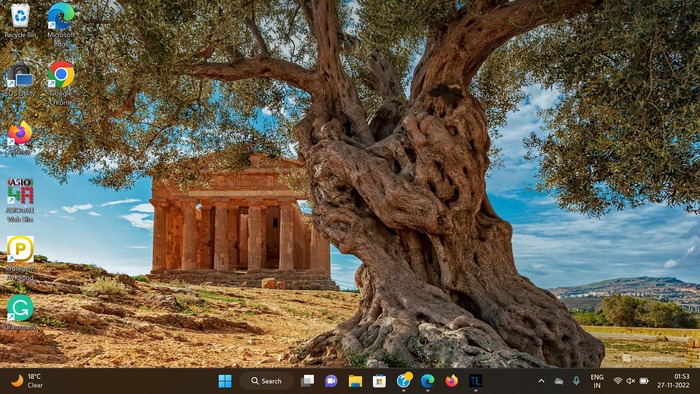Open Wi-Fi network quick settings

tap(618, 381)
